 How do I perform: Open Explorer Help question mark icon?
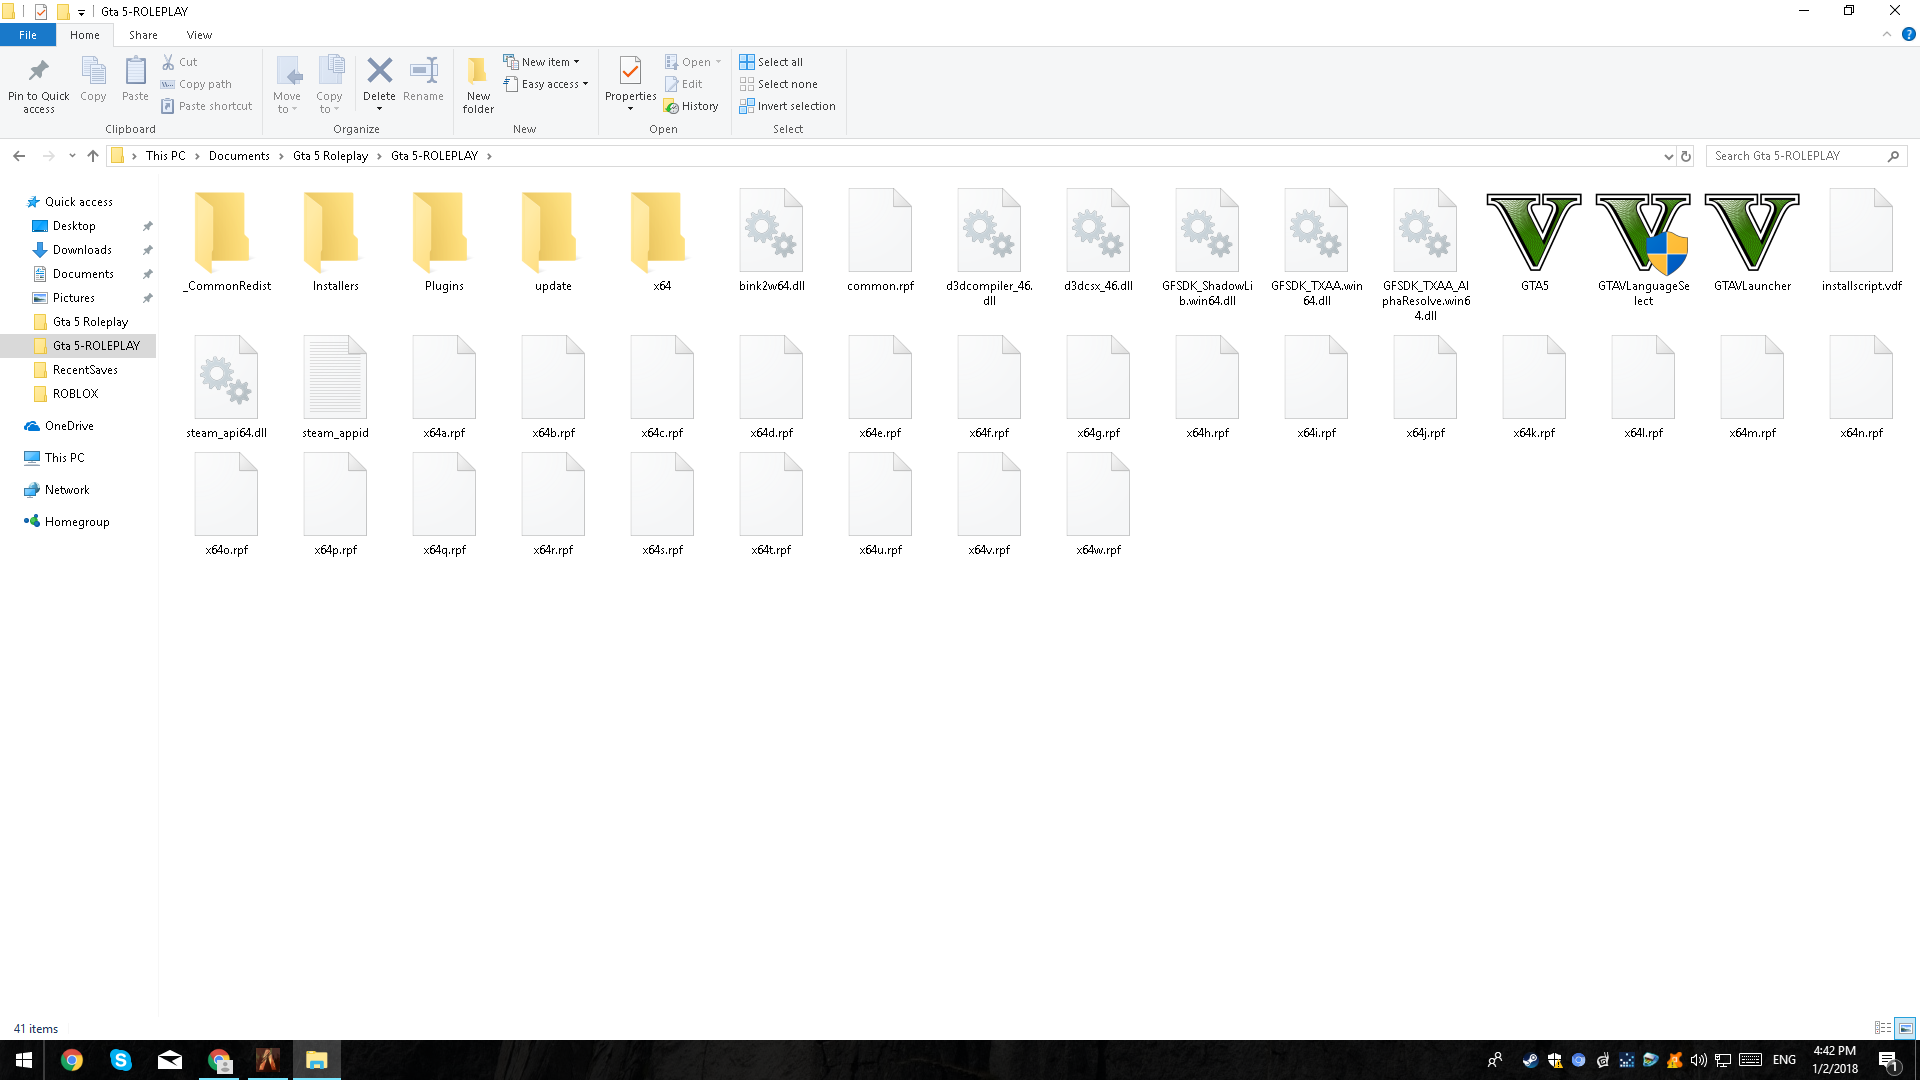(1908, 34)
